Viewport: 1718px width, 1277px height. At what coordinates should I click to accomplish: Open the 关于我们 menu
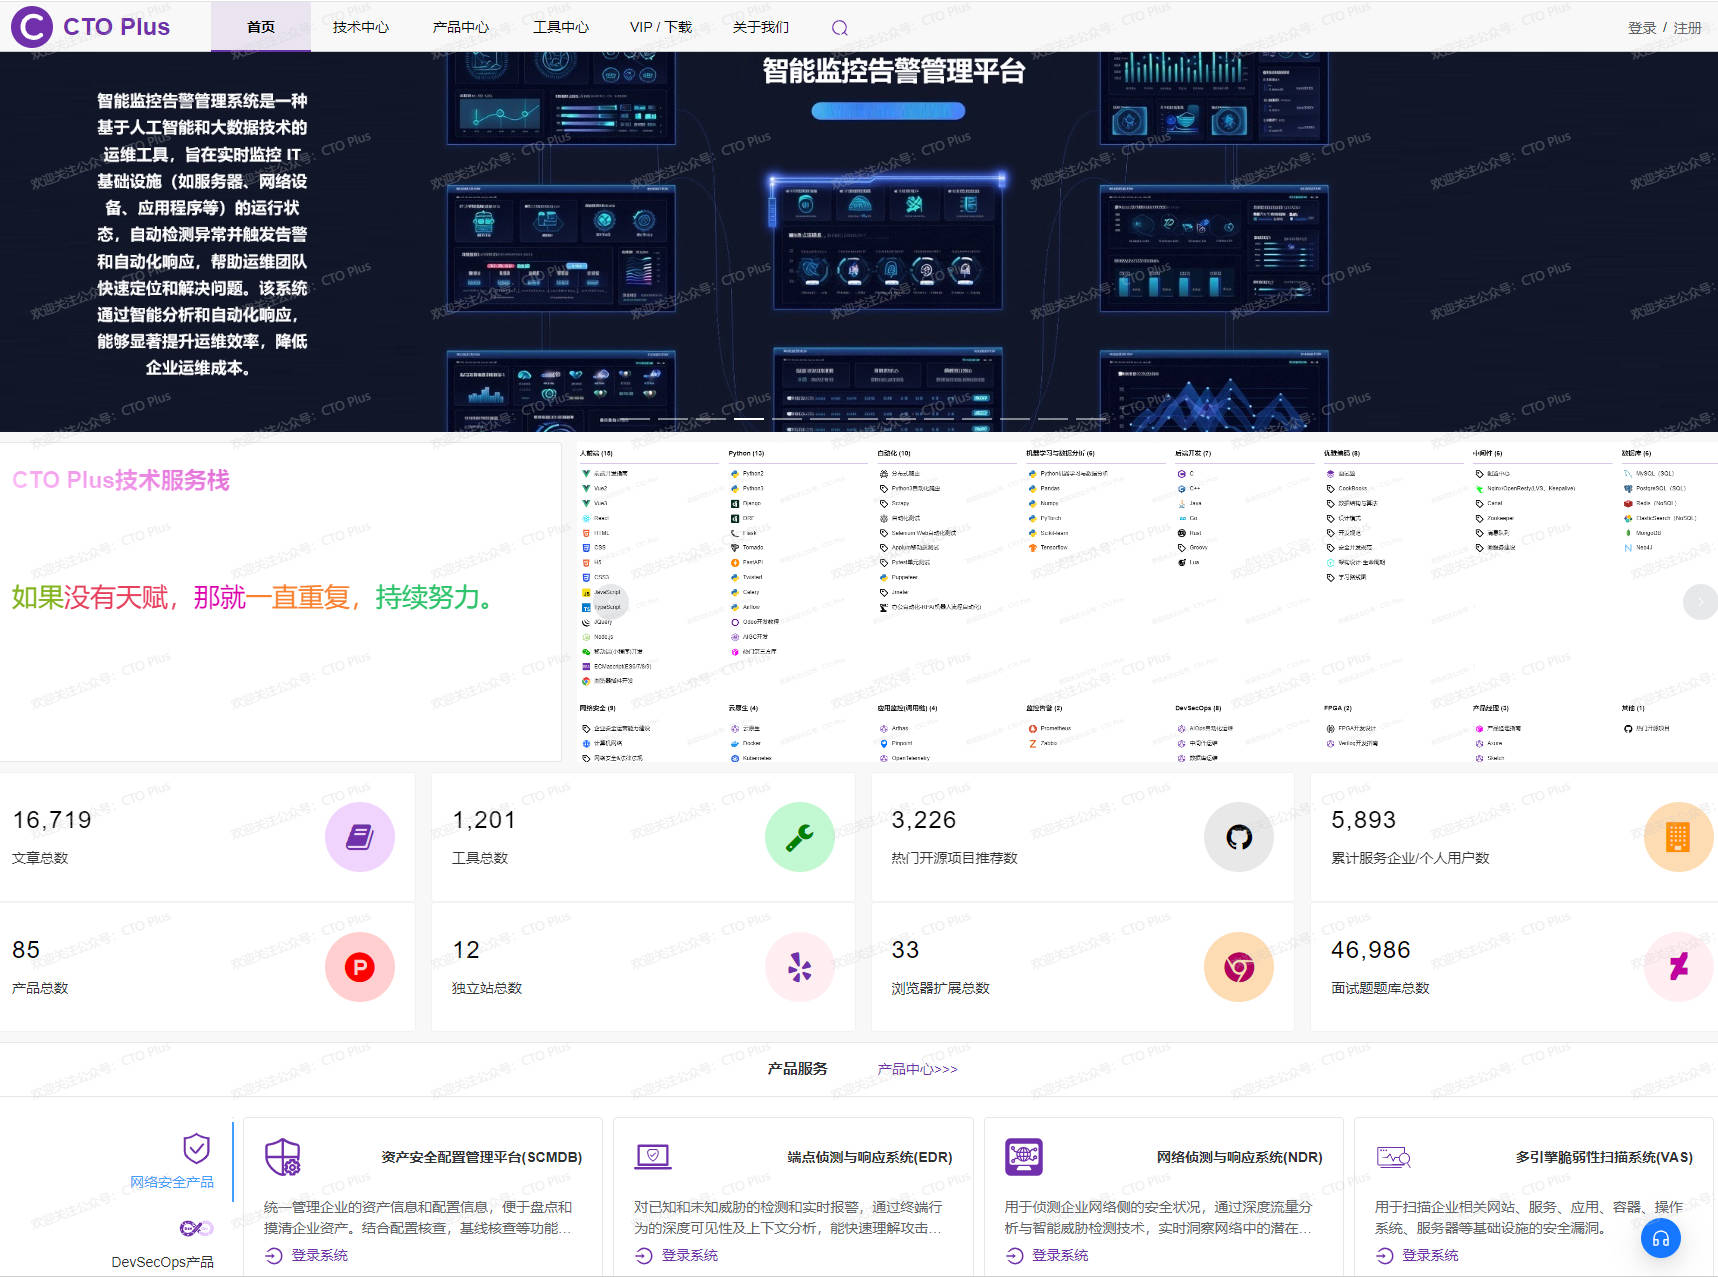pos(761,27)
